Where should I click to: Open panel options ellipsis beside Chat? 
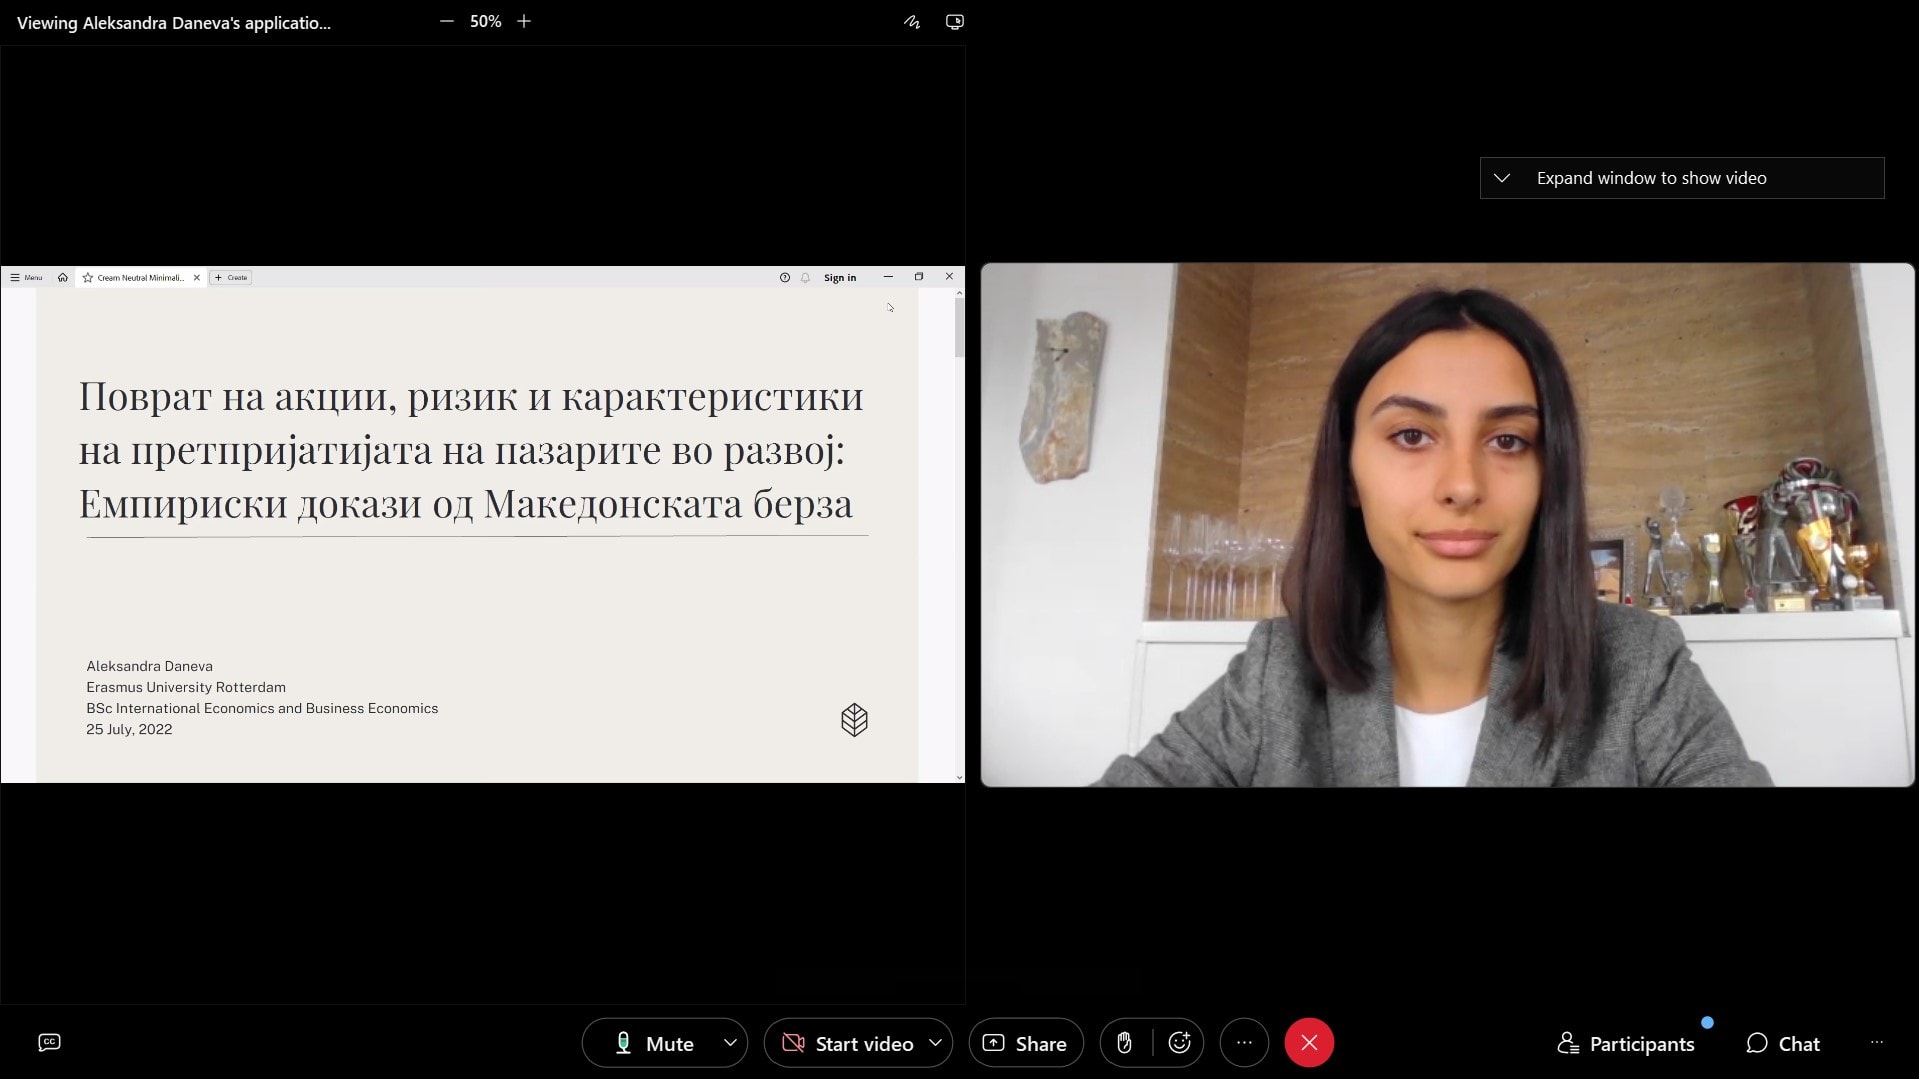coord(1876,1043)
